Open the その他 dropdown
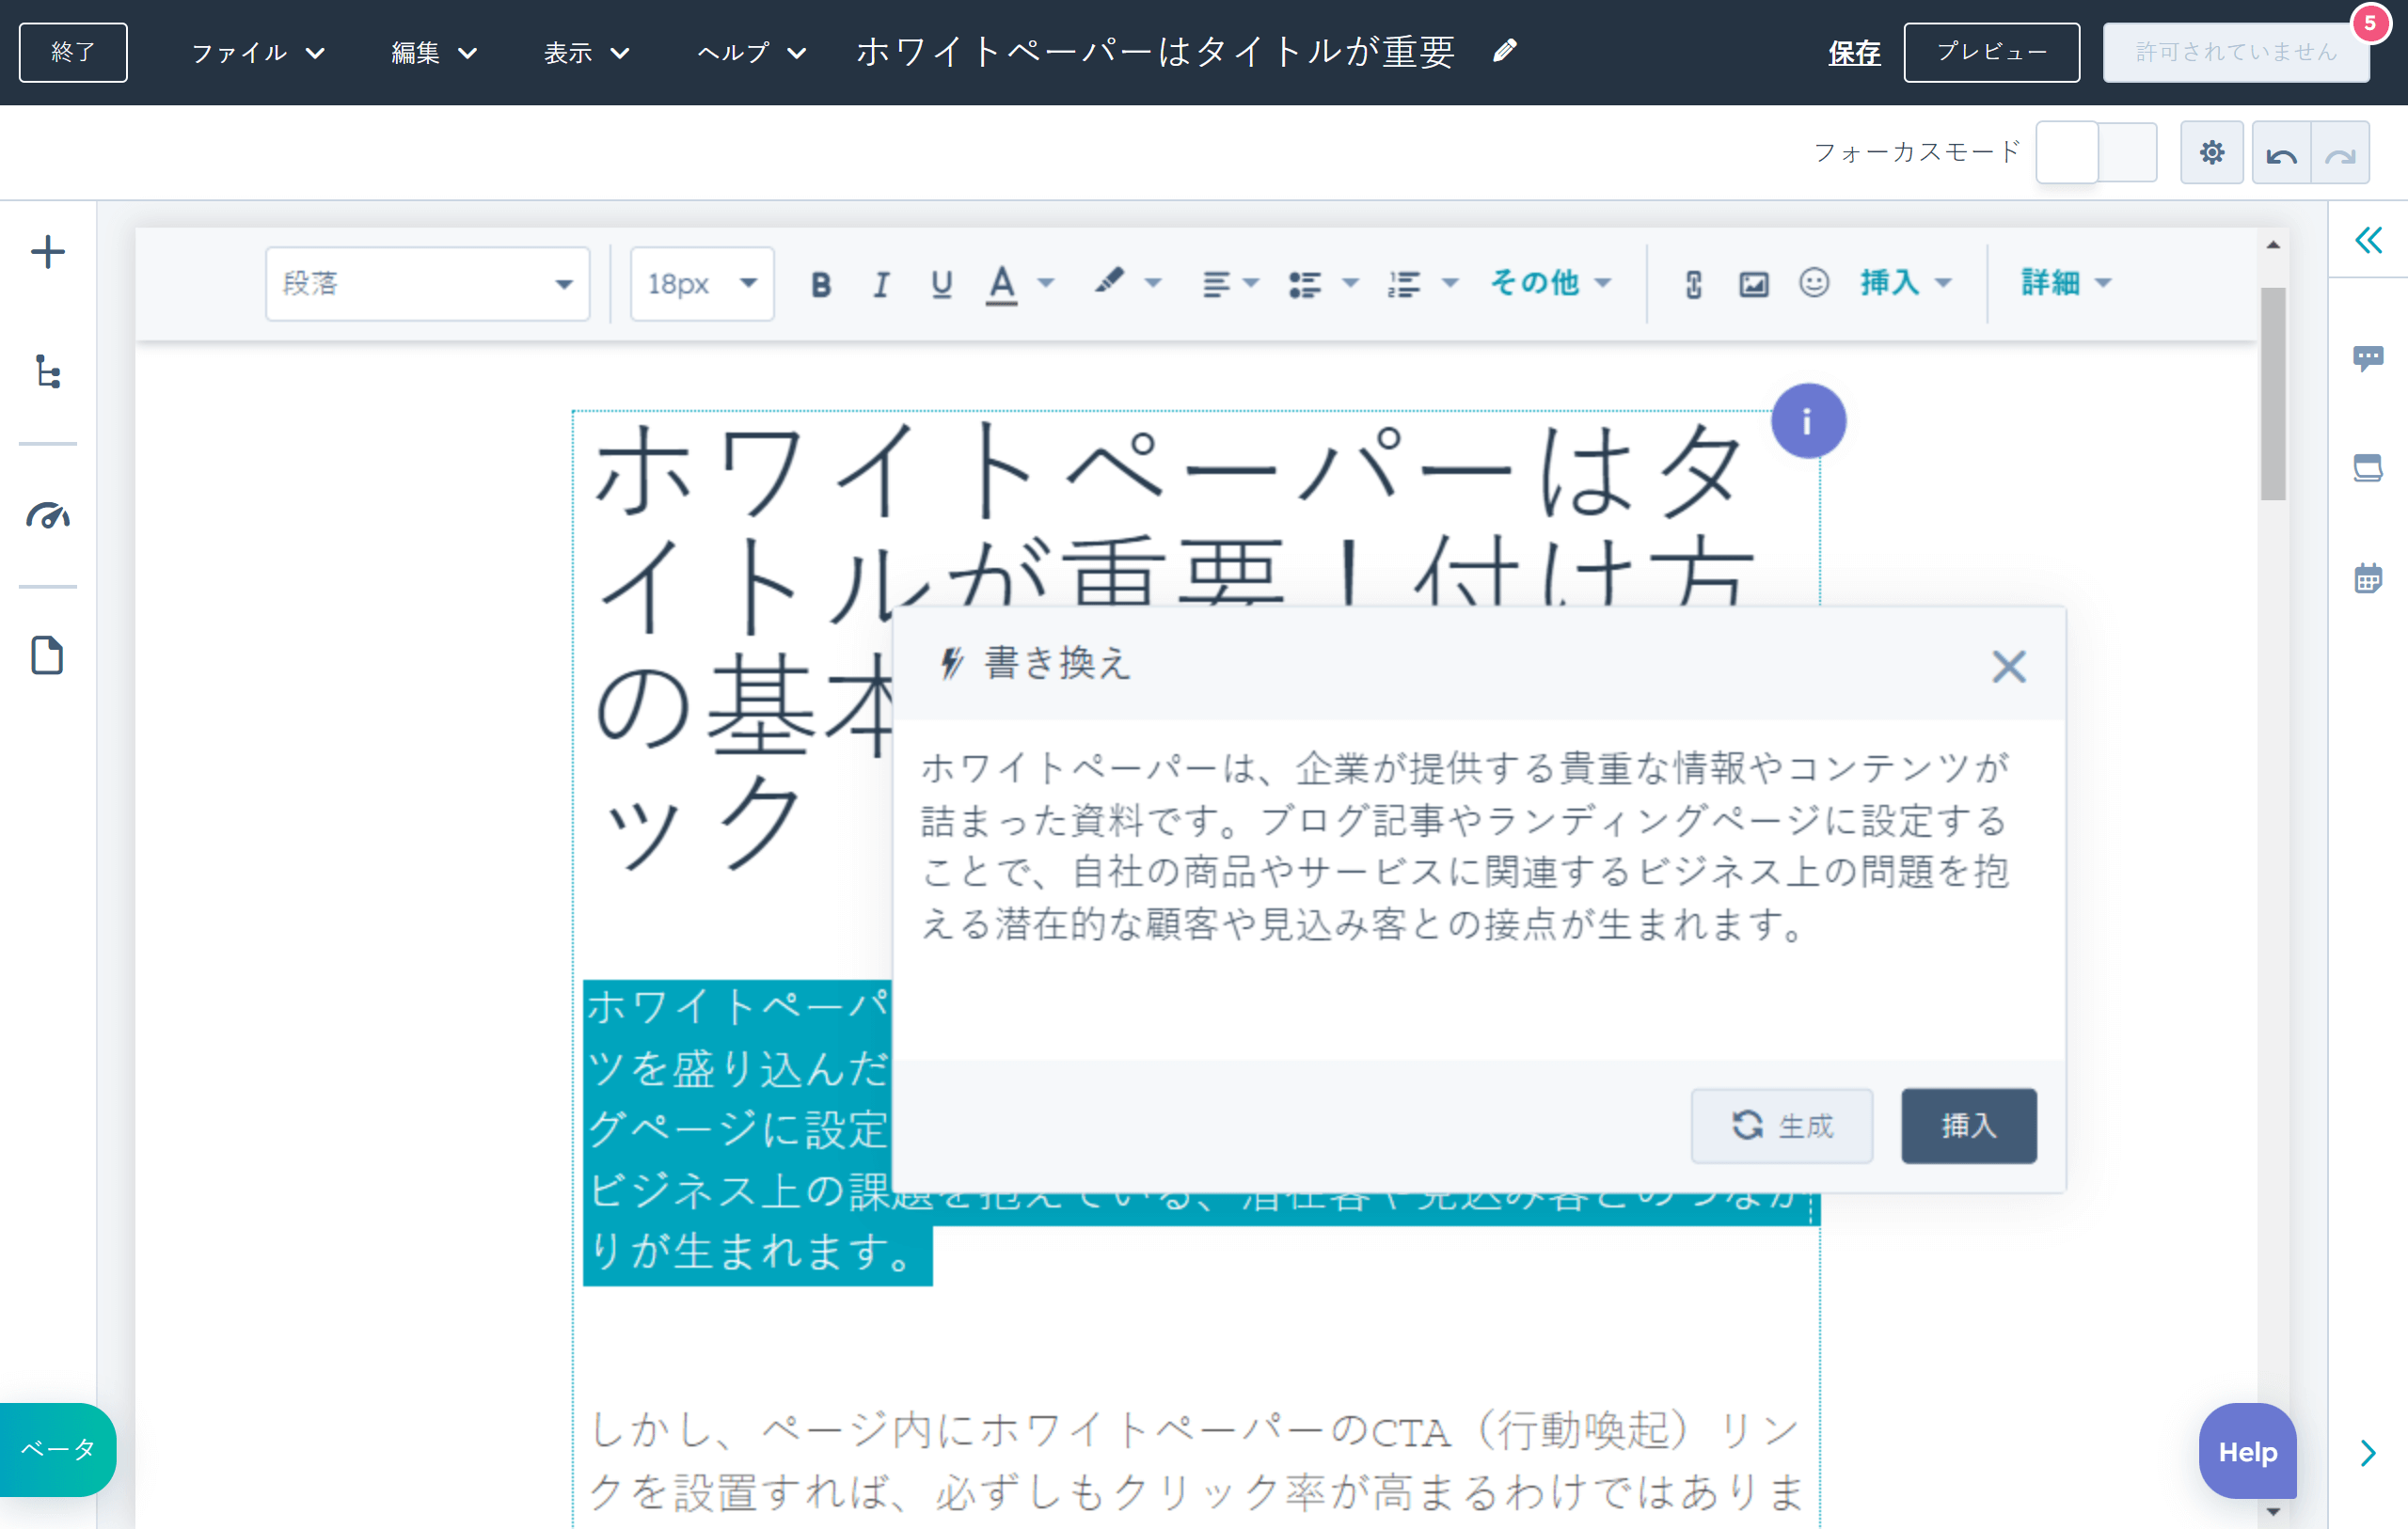Screen dimensions: 2408x1529 pyautogui.click(x=1550, y=283)
